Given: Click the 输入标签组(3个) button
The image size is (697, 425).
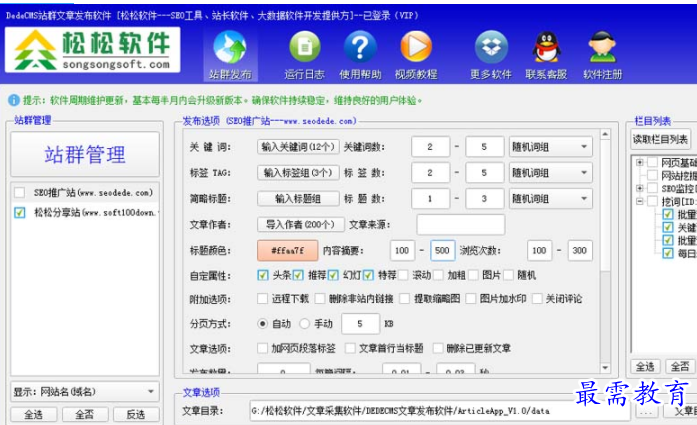Looking at the screenshot, I should point(298,172).
